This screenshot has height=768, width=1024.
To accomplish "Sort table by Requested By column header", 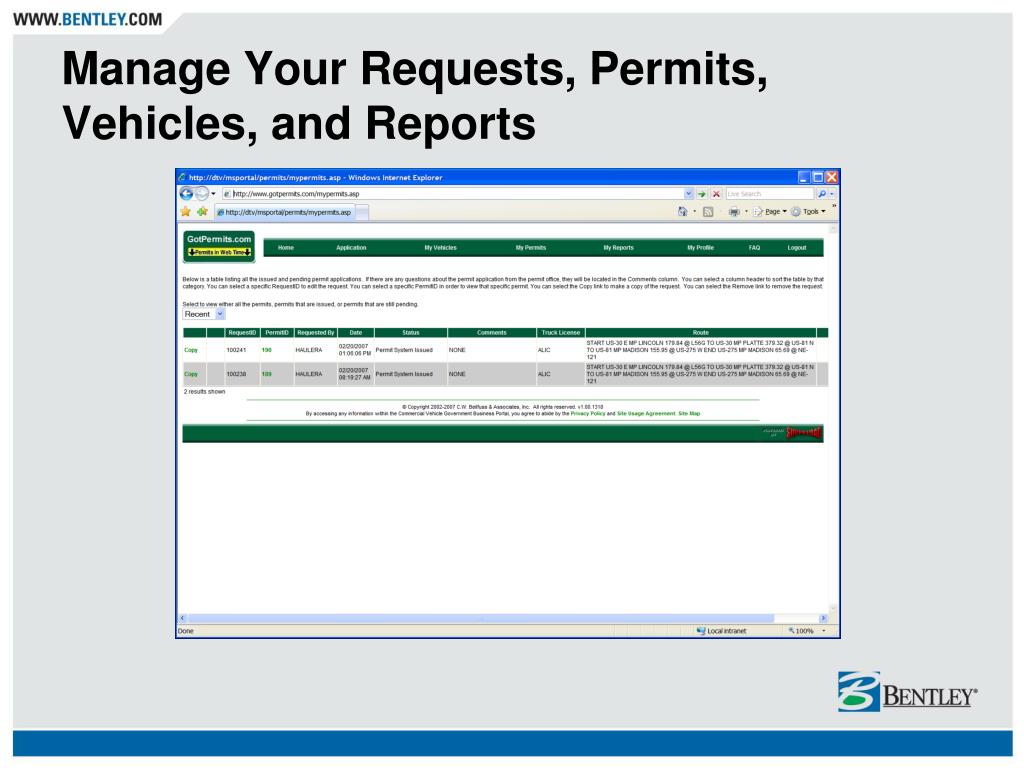I will 315,332.
